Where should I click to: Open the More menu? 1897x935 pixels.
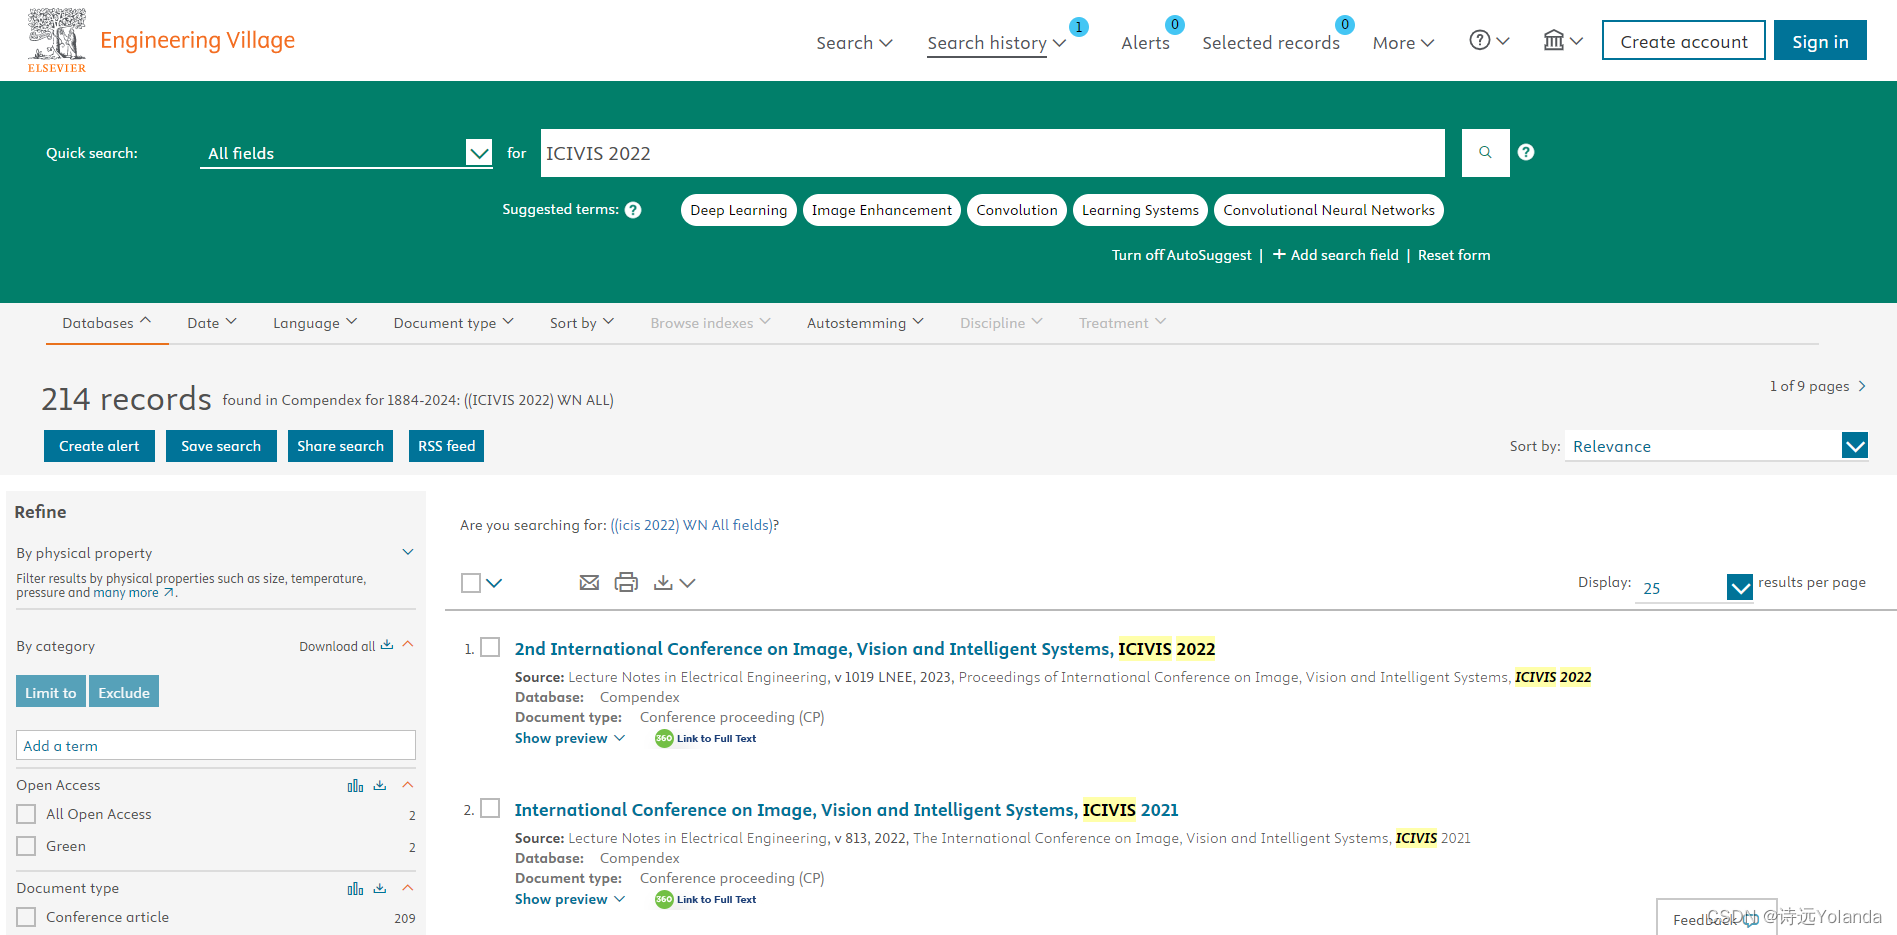1403,43
